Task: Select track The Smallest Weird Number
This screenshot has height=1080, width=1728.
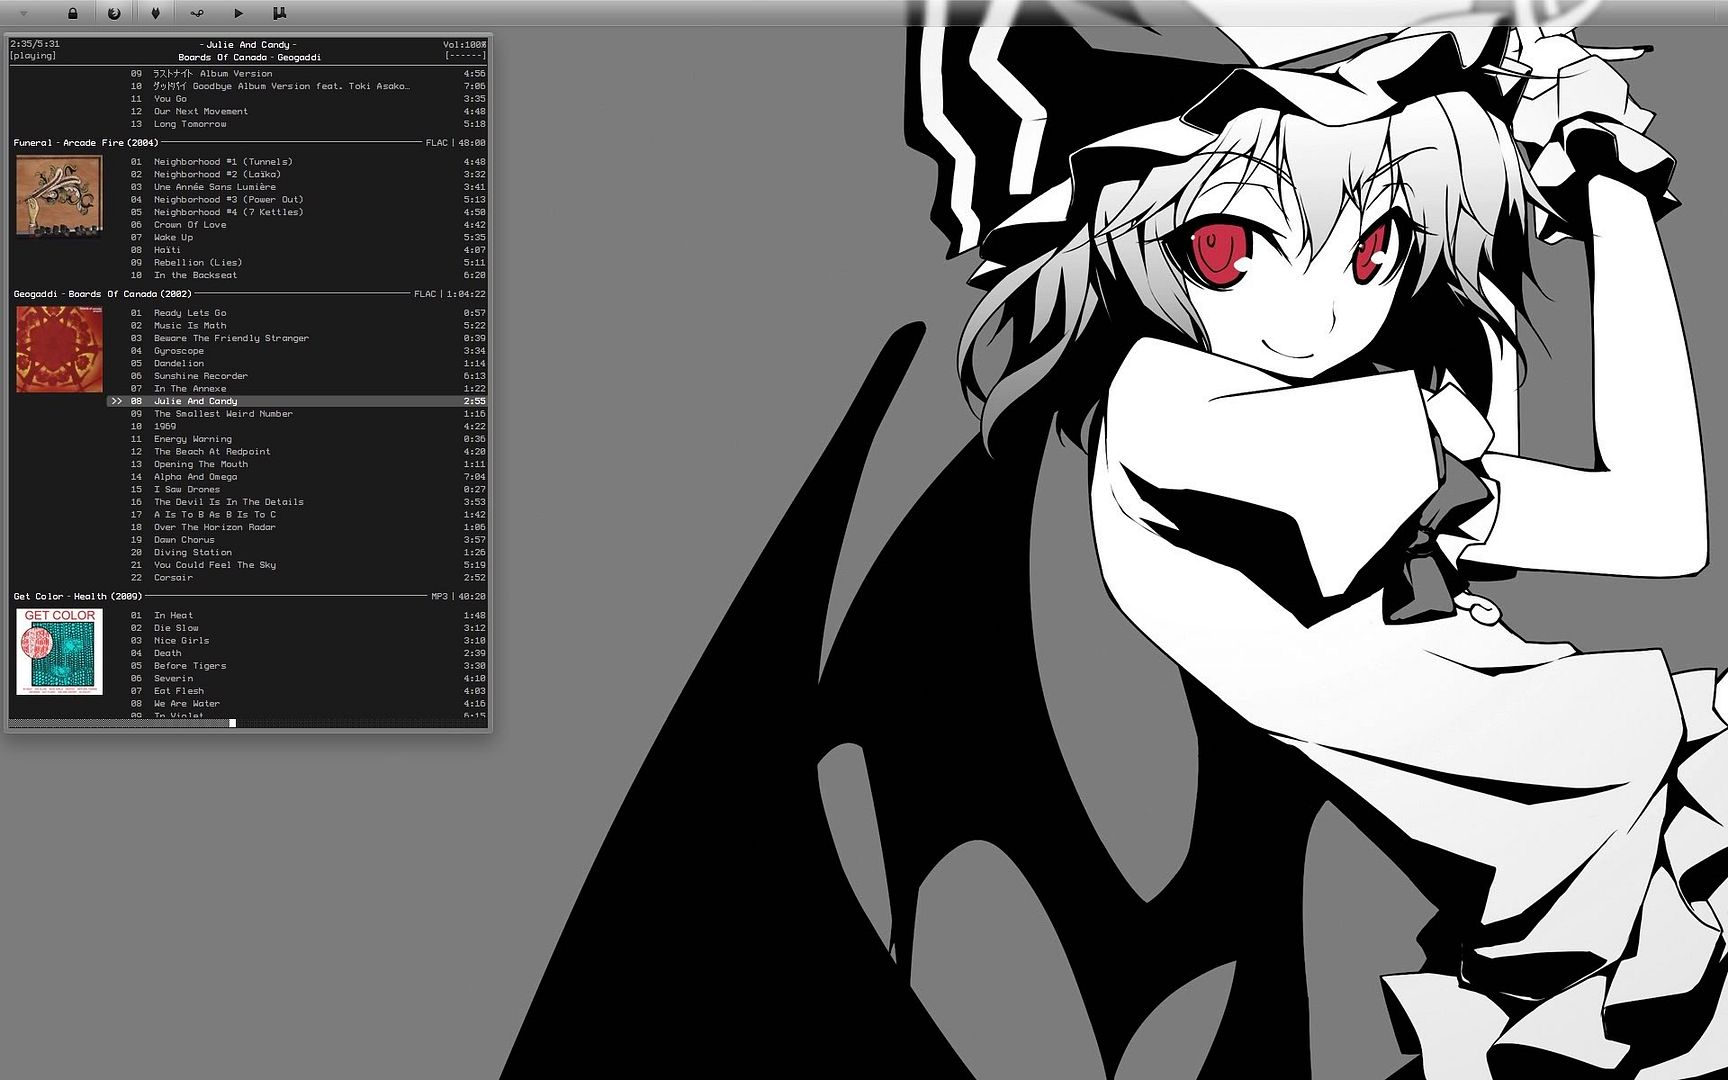Action: [297, 414]
